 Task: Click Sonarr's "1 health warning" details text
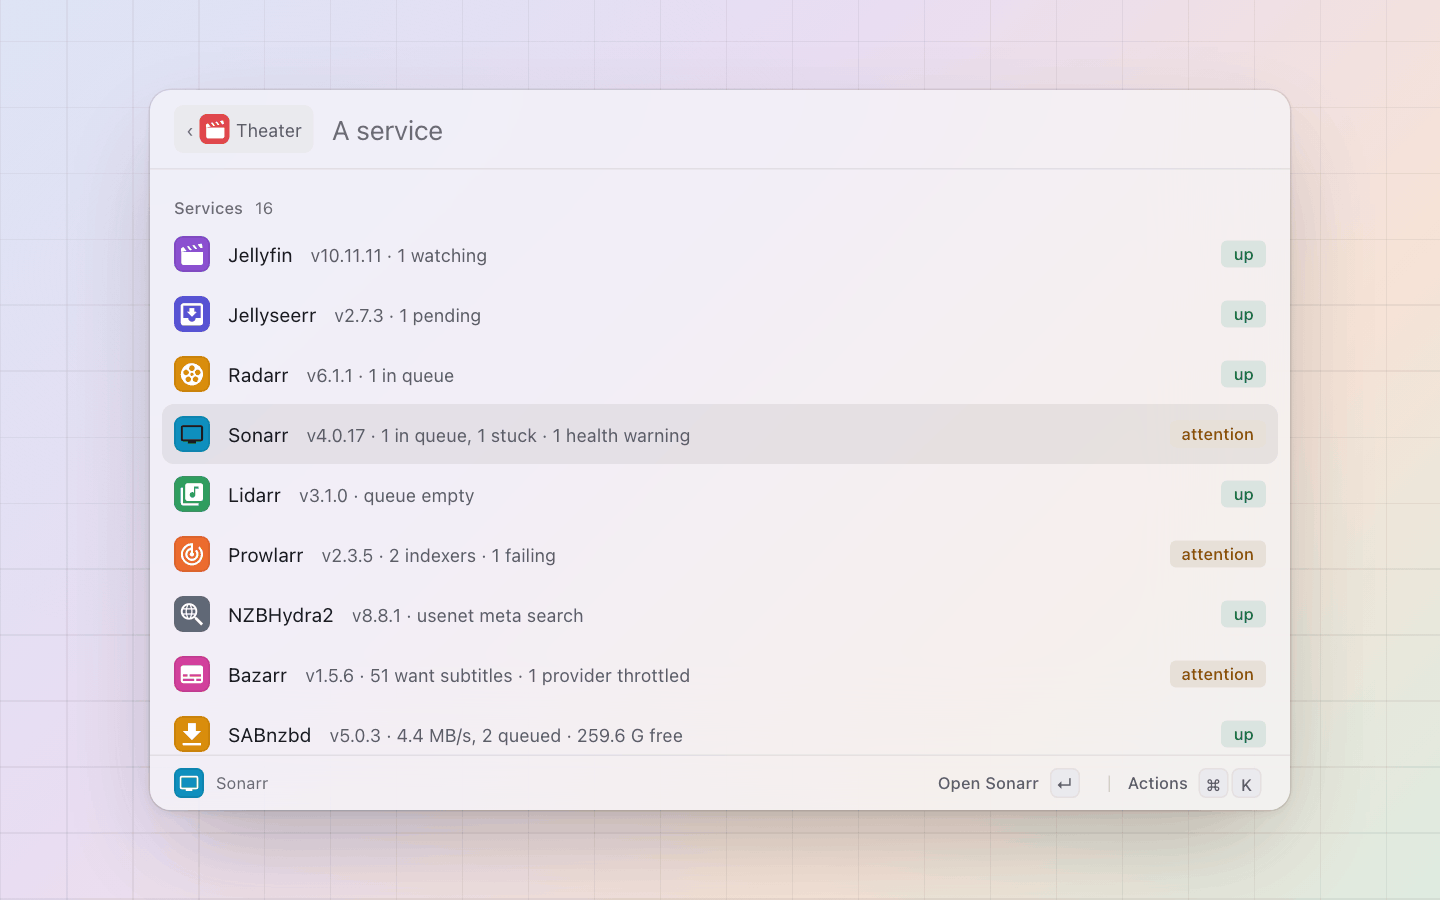(621, 436)
